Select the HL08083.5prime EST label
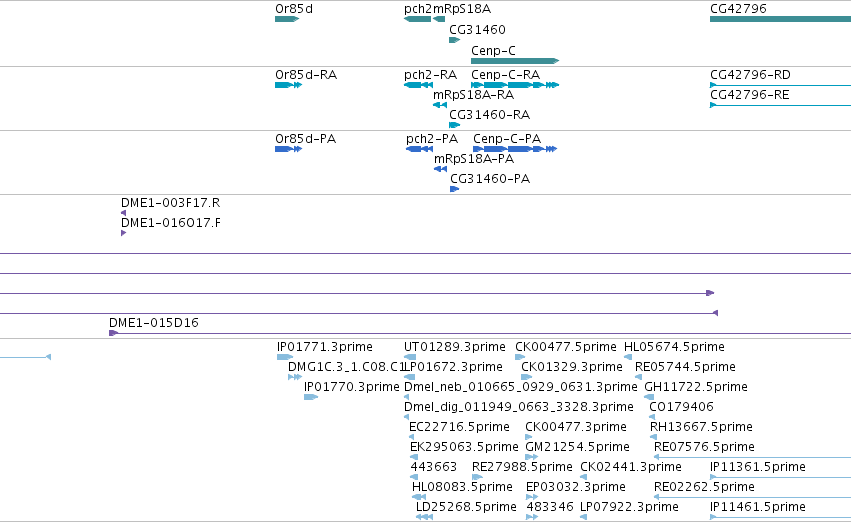 click(x=462, y=487)
